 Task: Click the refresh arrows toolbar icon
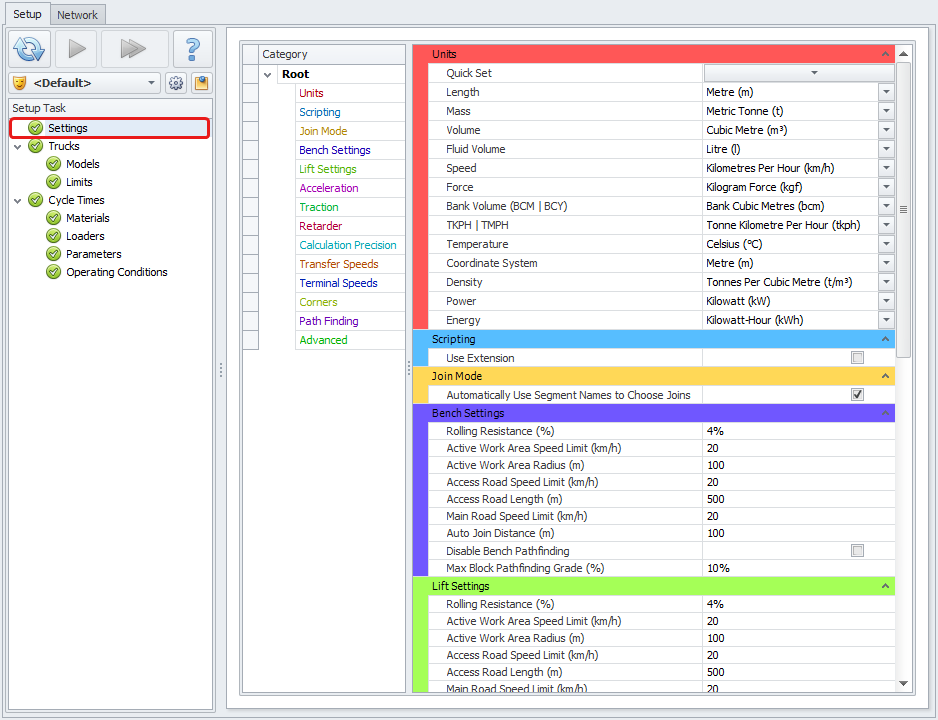click(30, 49)
